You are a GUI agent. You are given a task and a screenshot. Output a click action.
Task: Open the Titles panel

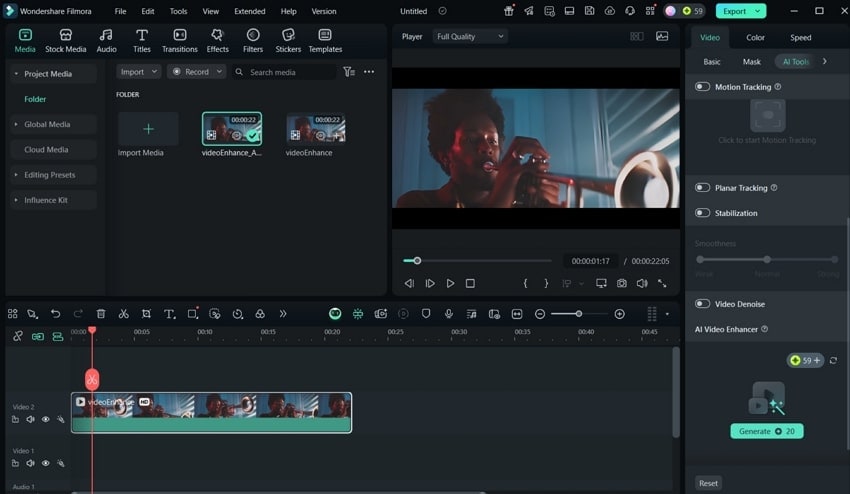[x=141, y=41]
